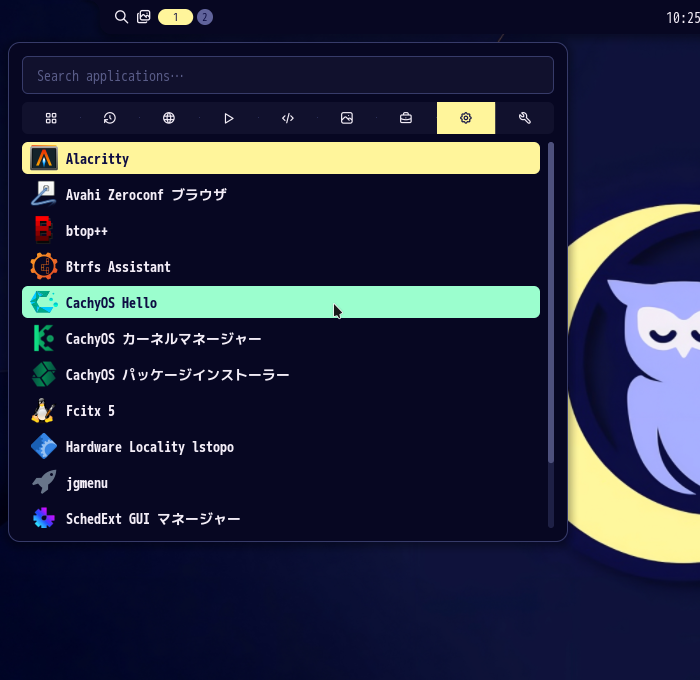700x680 pixels.
Task: Select the graphics image category tab
Action: (x=347, y=118)
